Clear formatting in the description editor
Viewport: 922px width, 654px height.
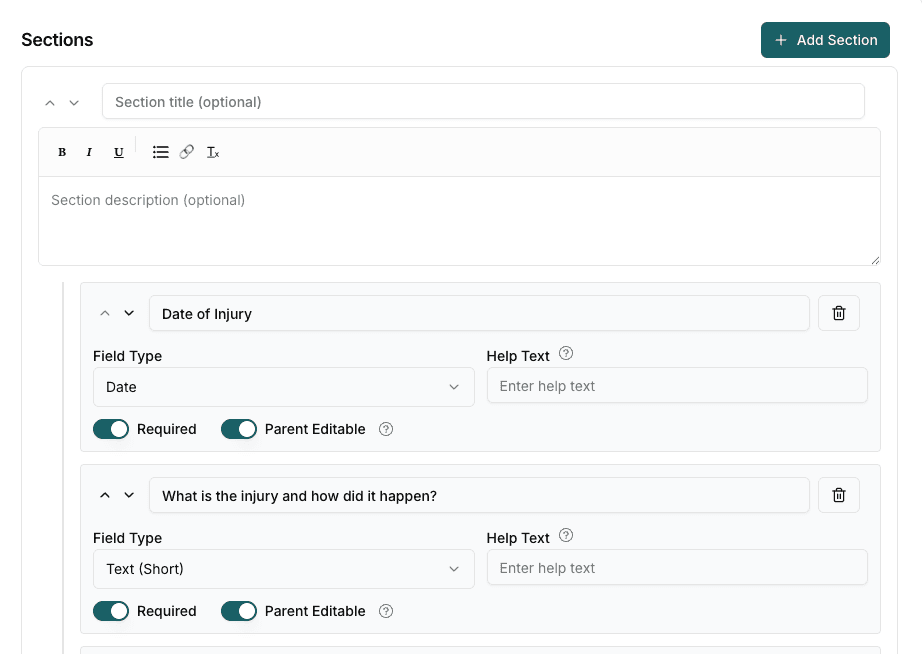[x=212, y=151]
